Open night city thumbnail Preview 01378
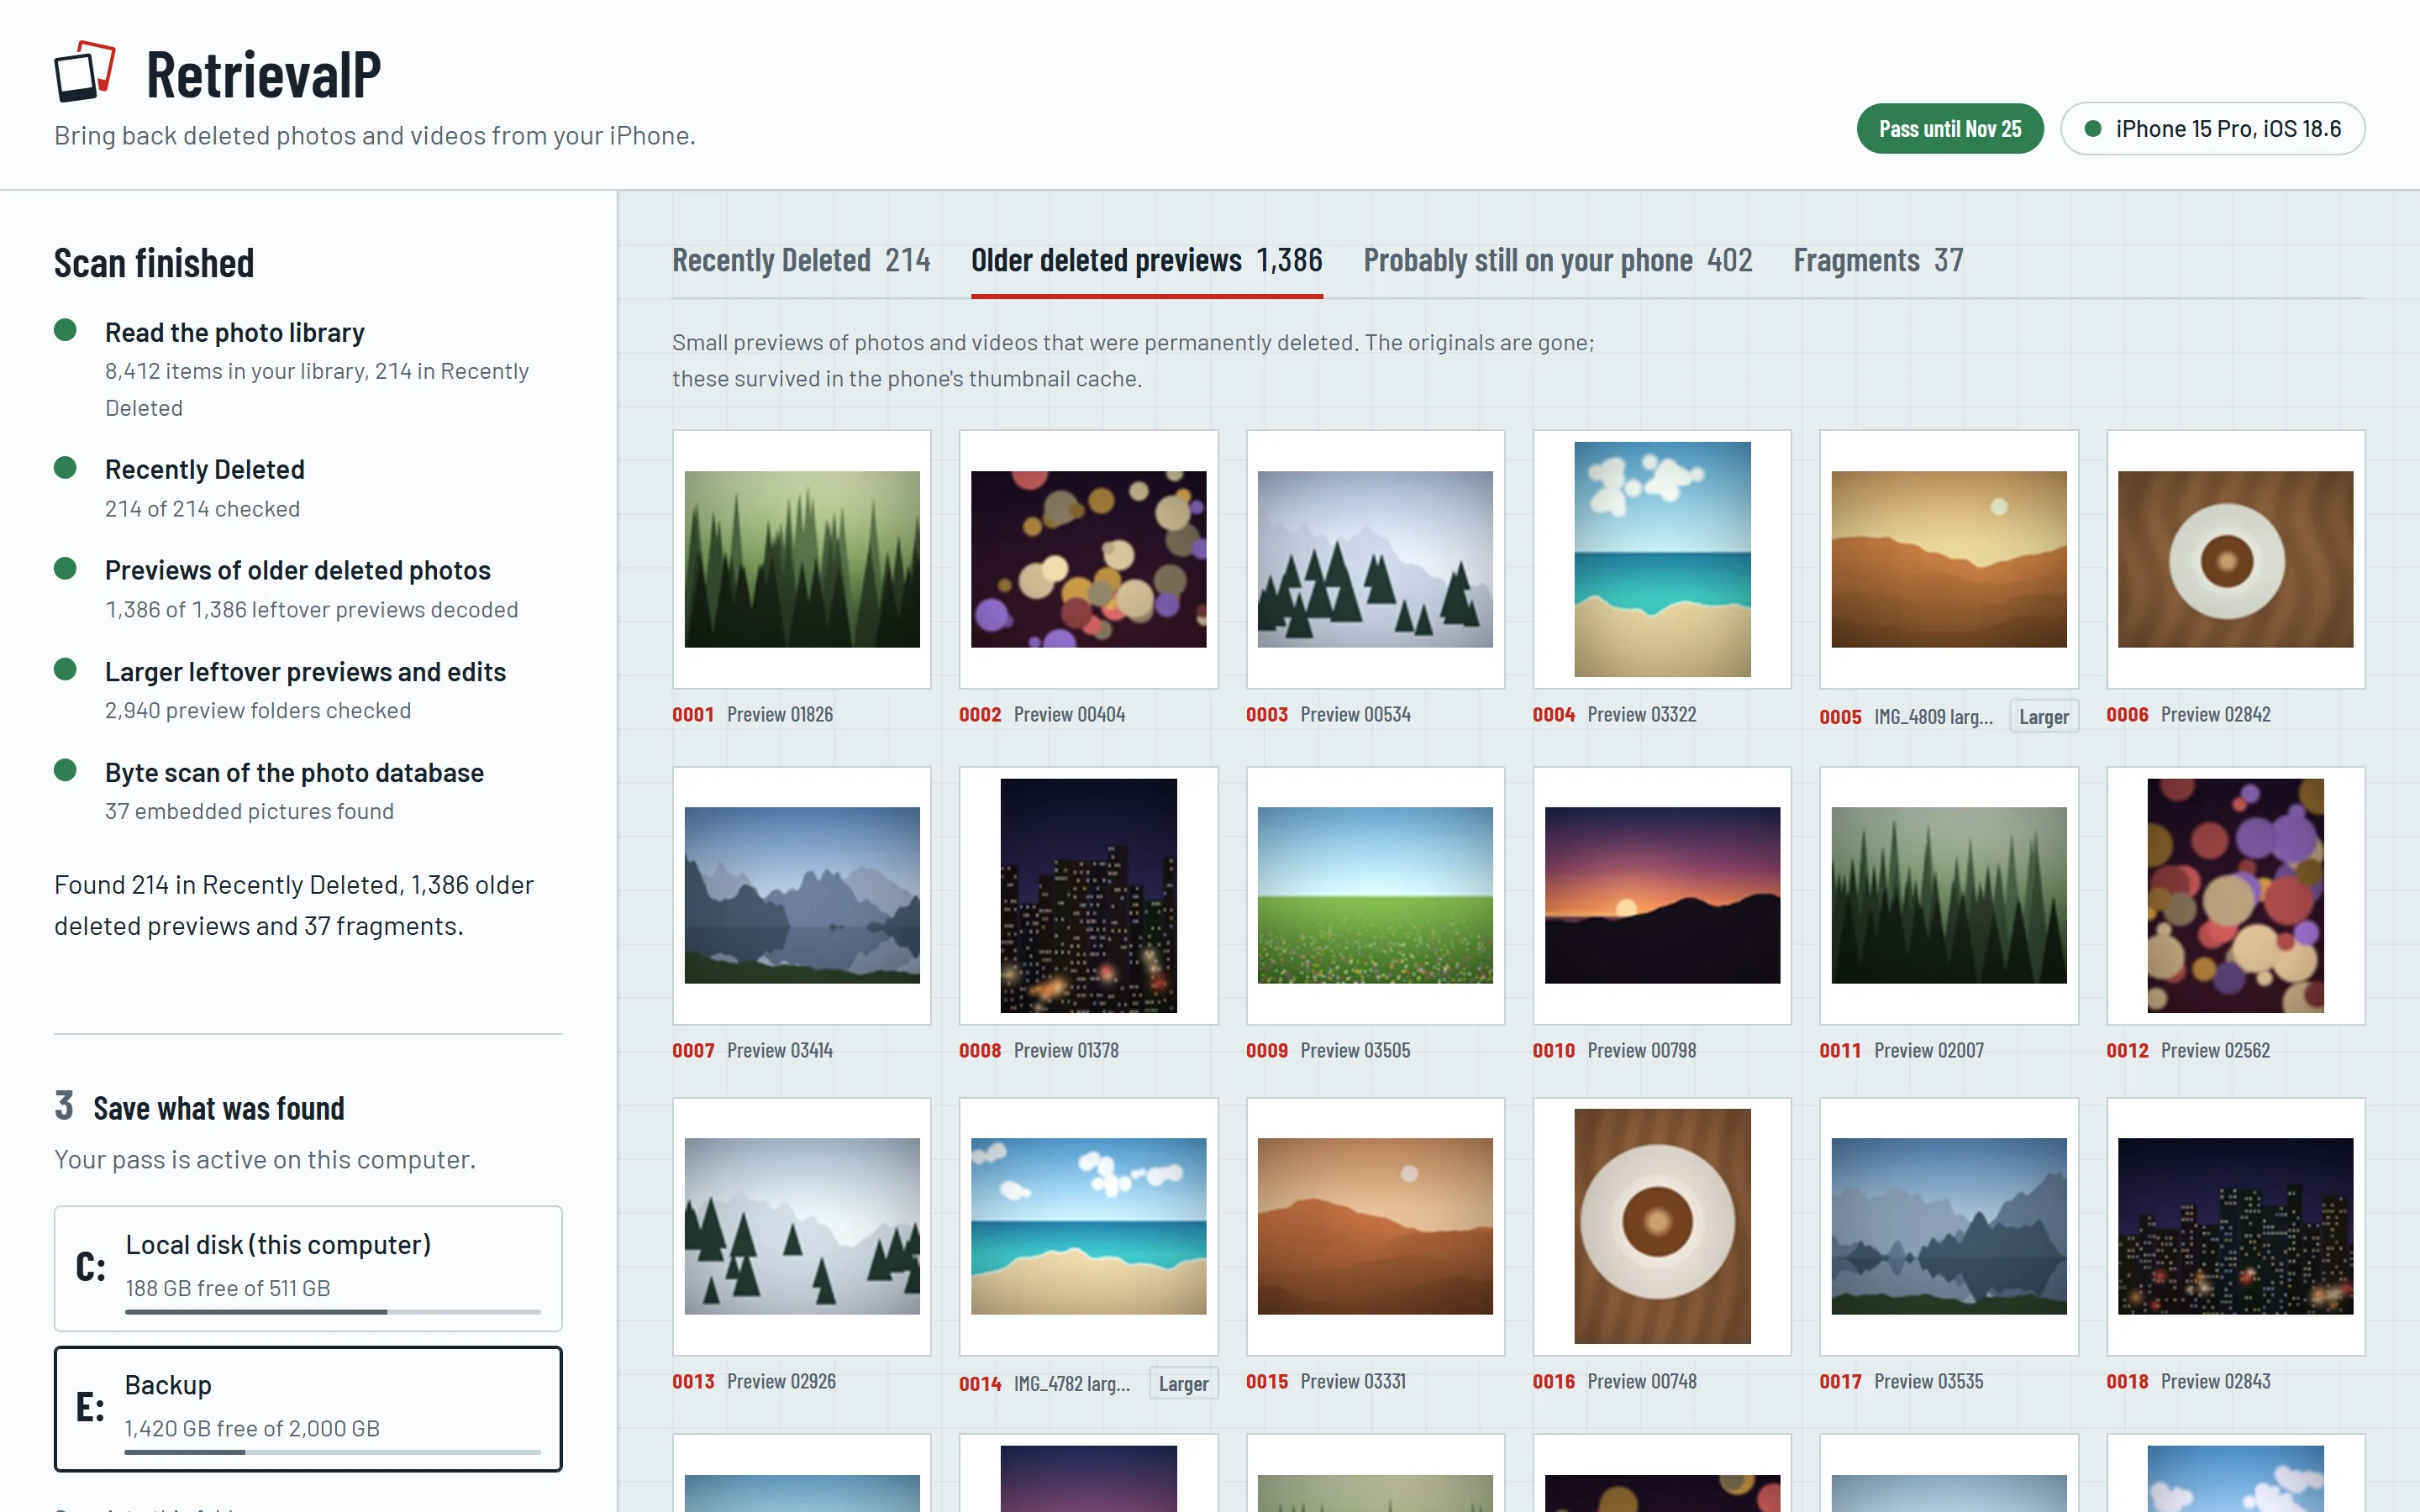 (x=1088, y=895)
